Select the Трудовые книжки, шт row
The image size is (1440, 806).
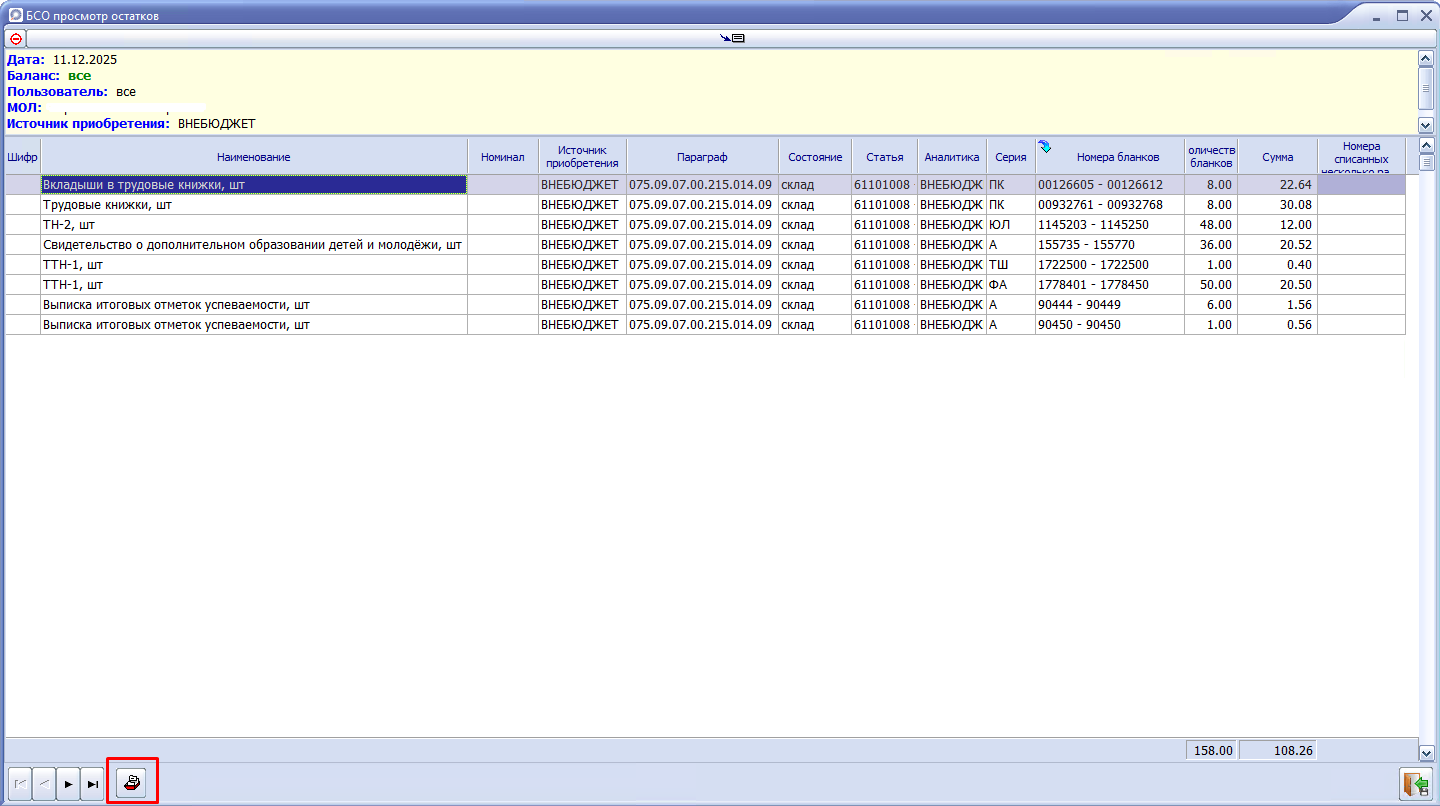(254, 205)
